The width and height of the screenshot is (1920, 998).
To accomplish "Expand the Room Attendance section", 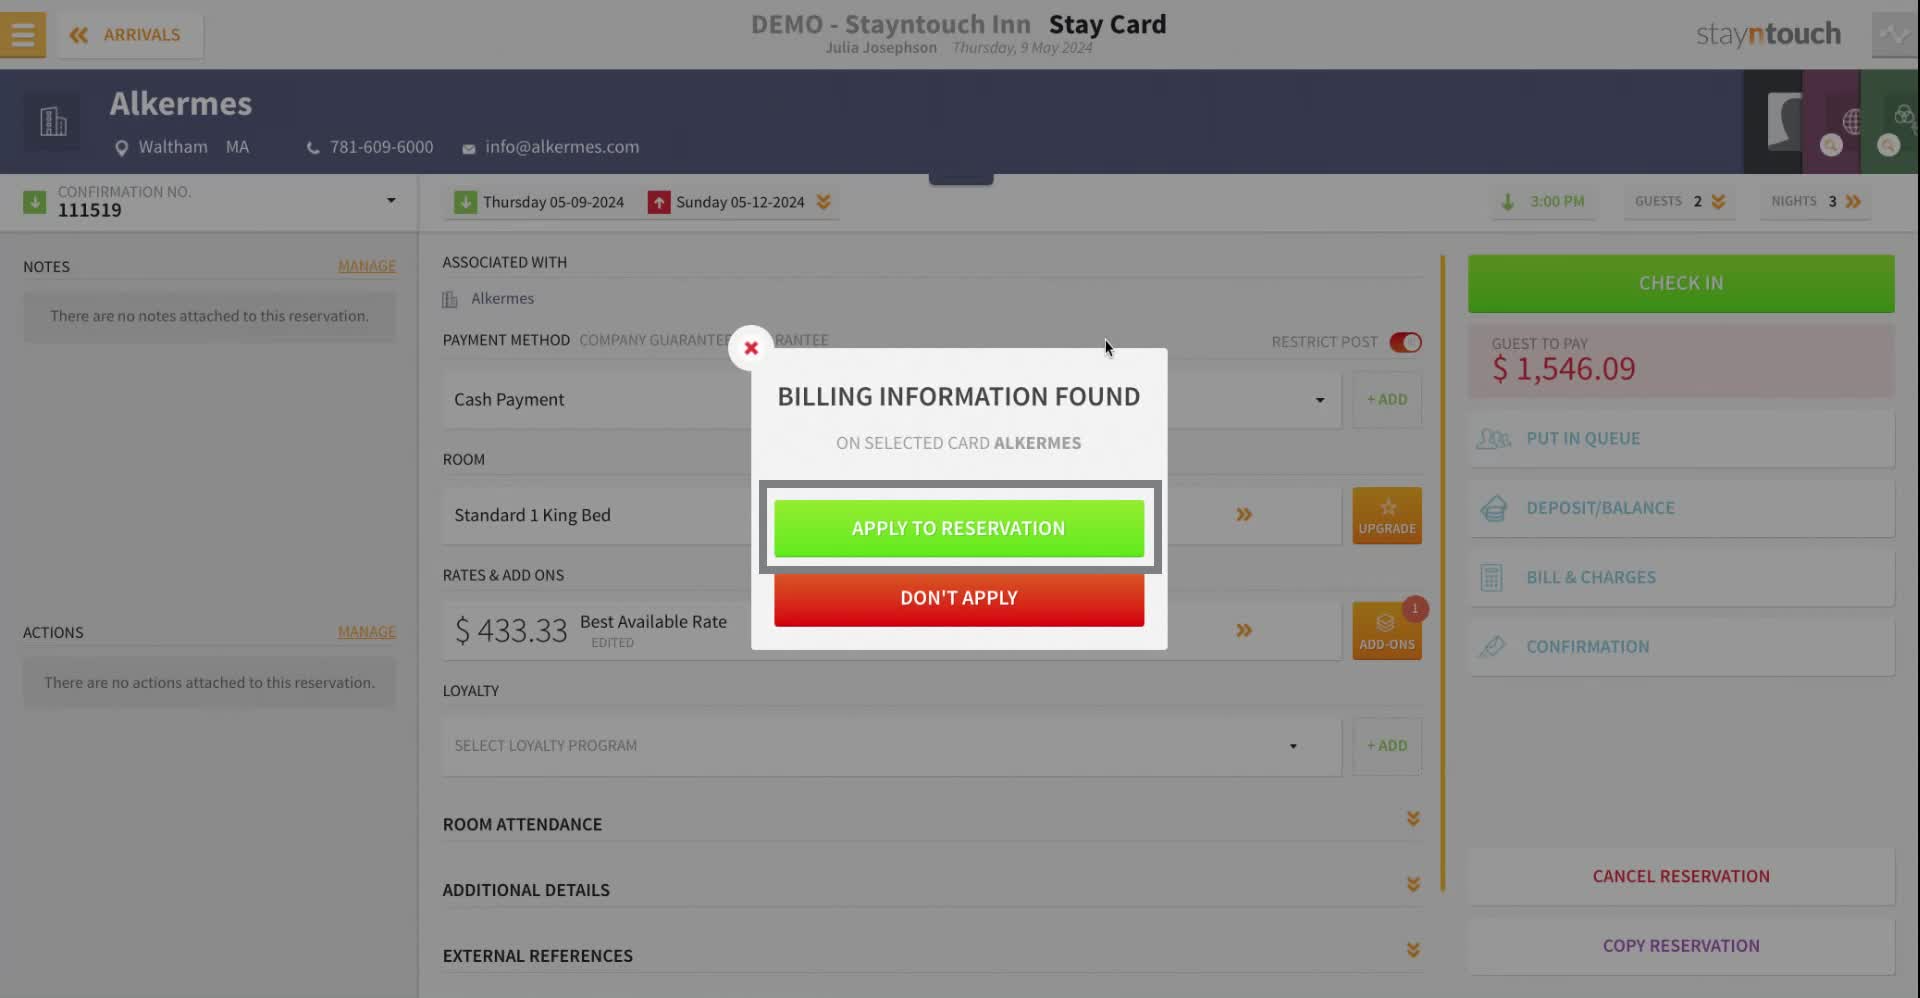I will click(932, 823).
